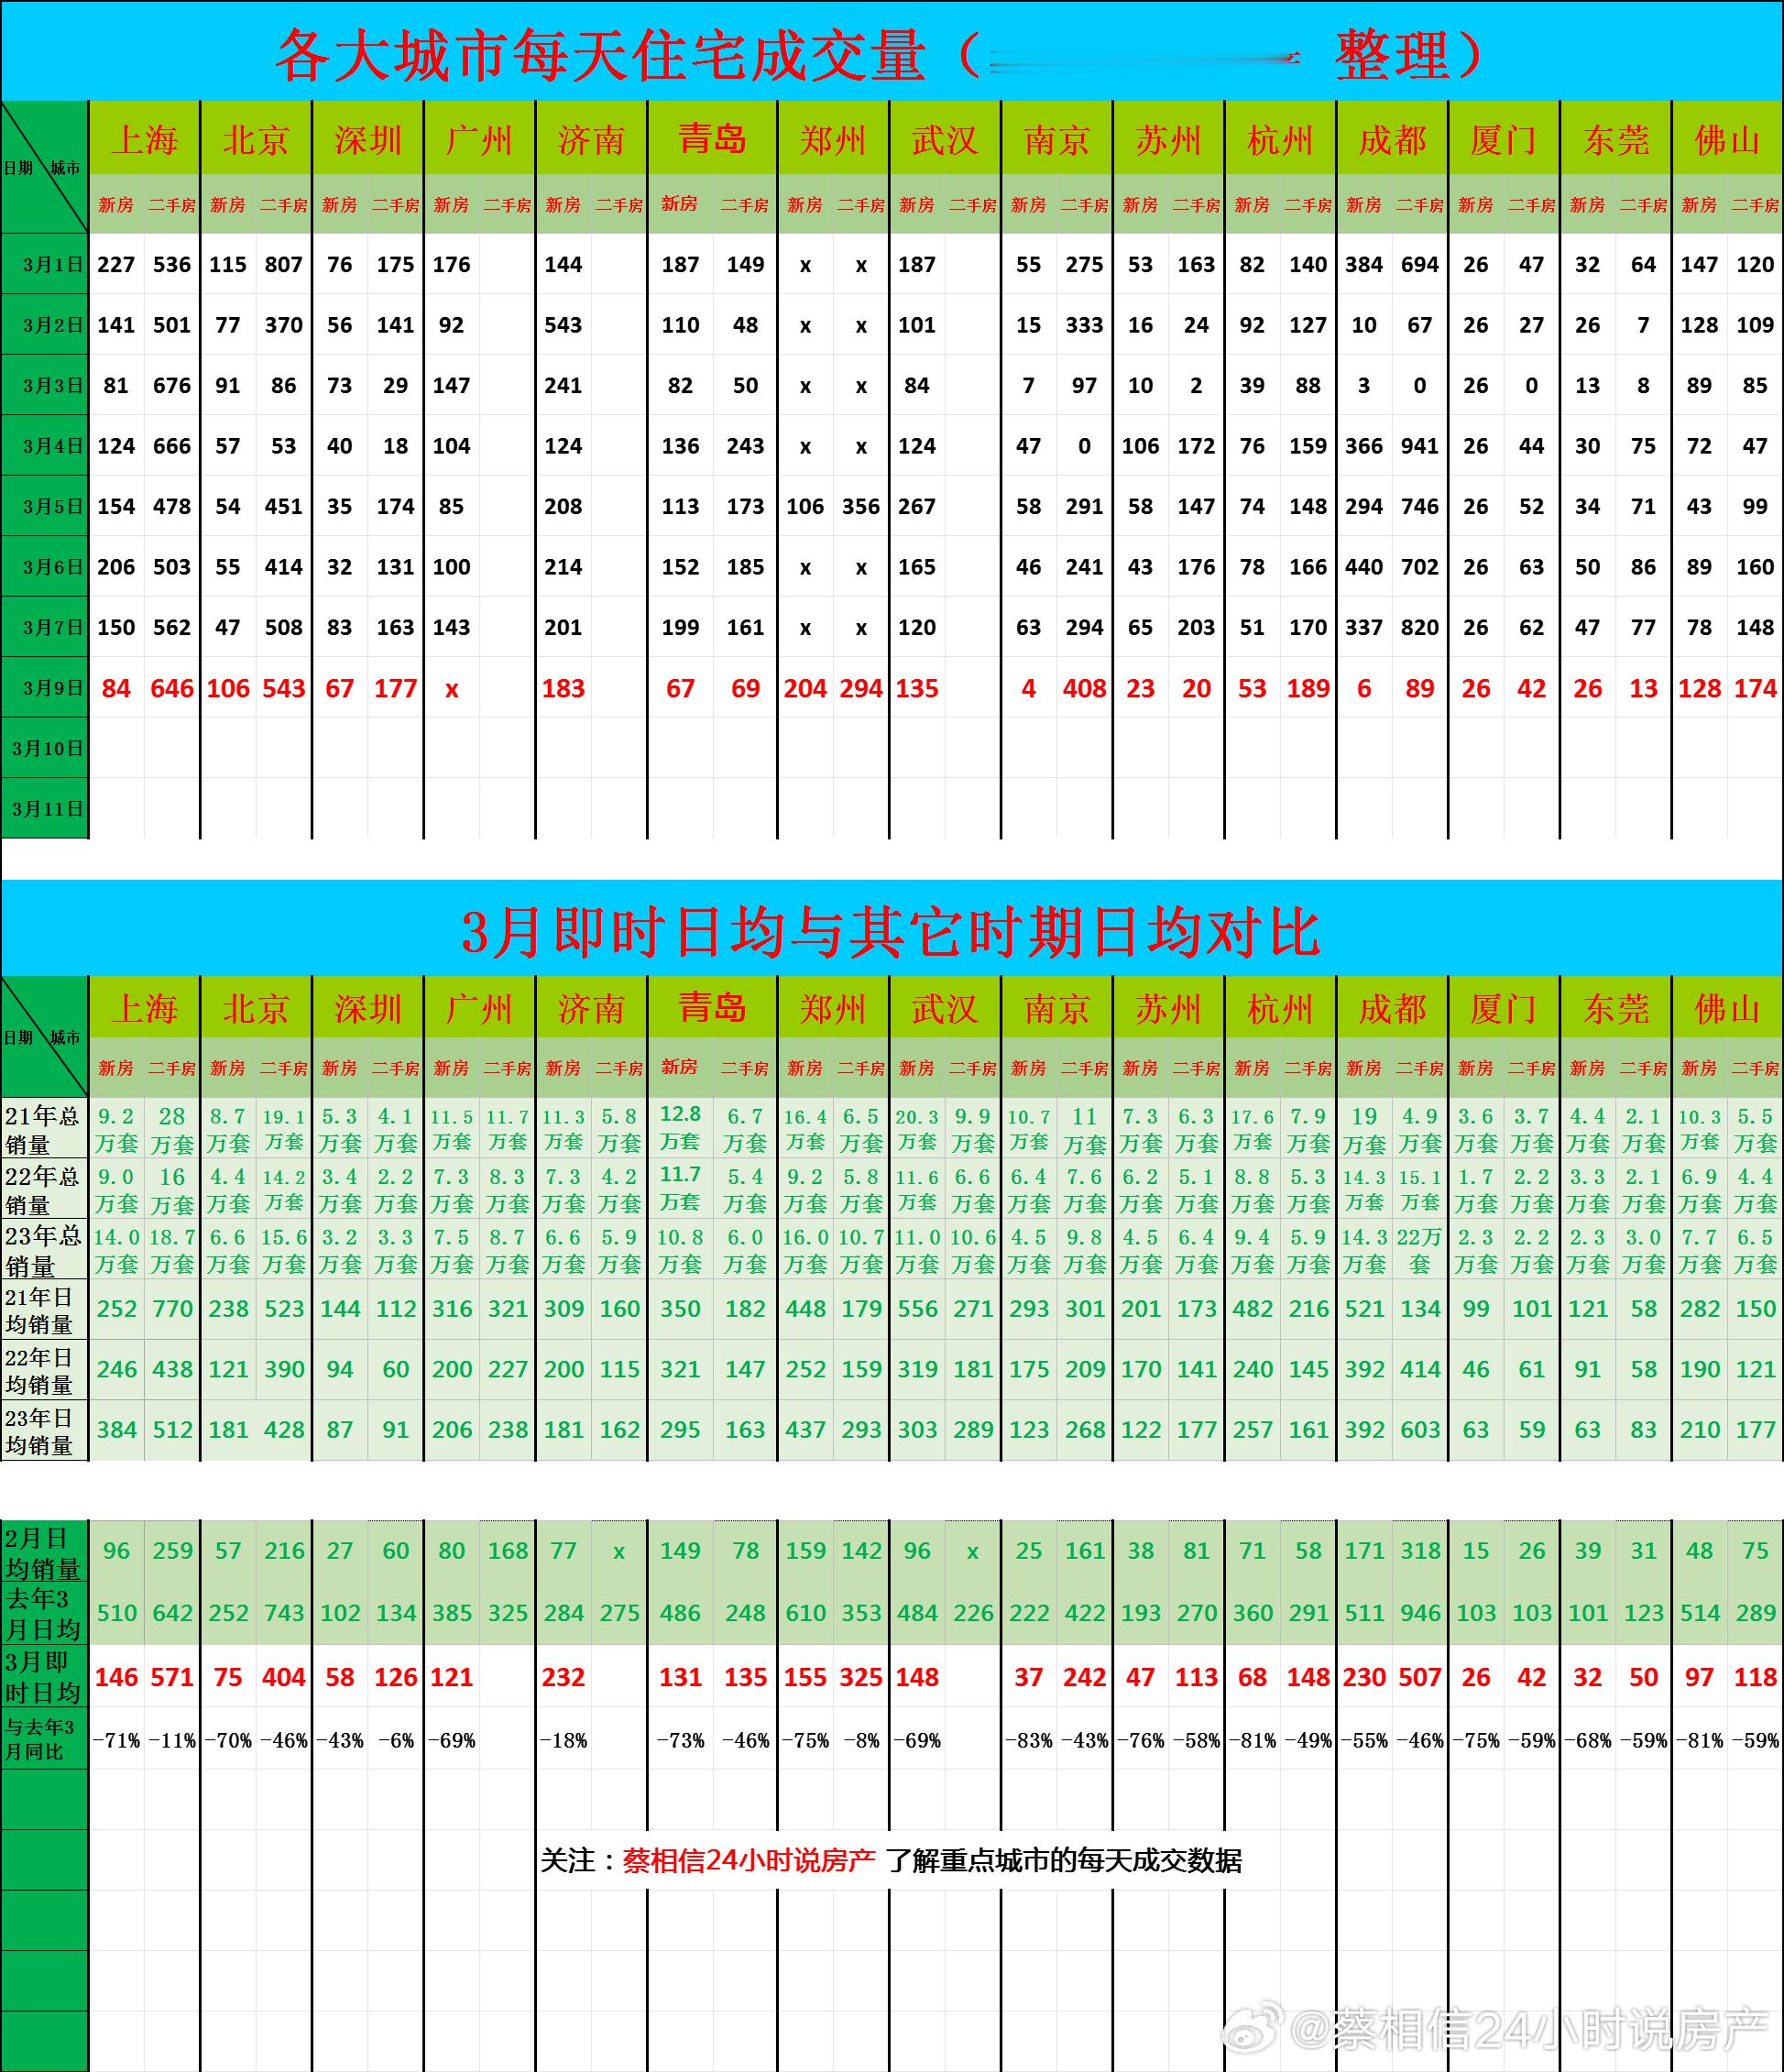Image resolution: width=1784 pixels, height=2072 pixels.
Task: Click 佛山 header in daily volume table
Action: 1727,139
